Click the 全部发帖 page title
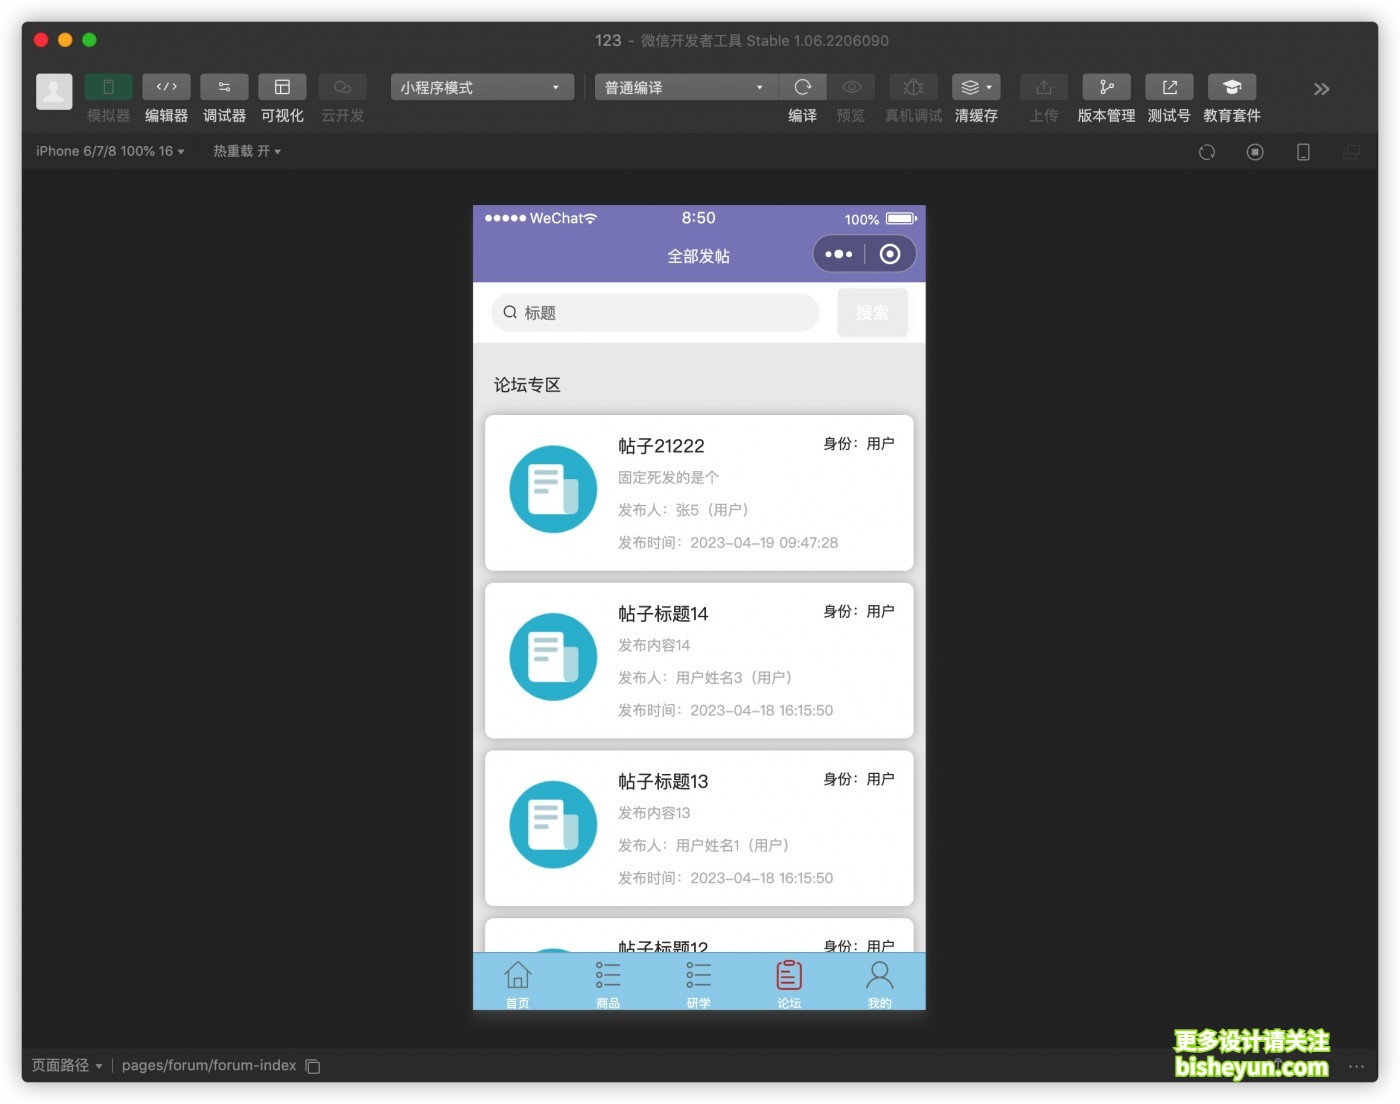 (x=699, y=256)
